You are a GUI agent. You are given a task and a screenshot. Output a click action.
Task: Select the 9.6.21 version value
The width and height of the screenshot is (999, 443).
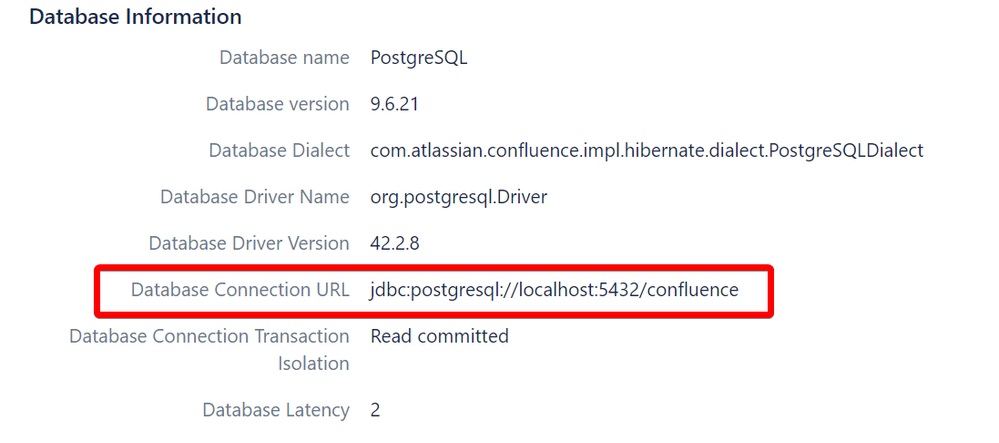coord(394,104)
